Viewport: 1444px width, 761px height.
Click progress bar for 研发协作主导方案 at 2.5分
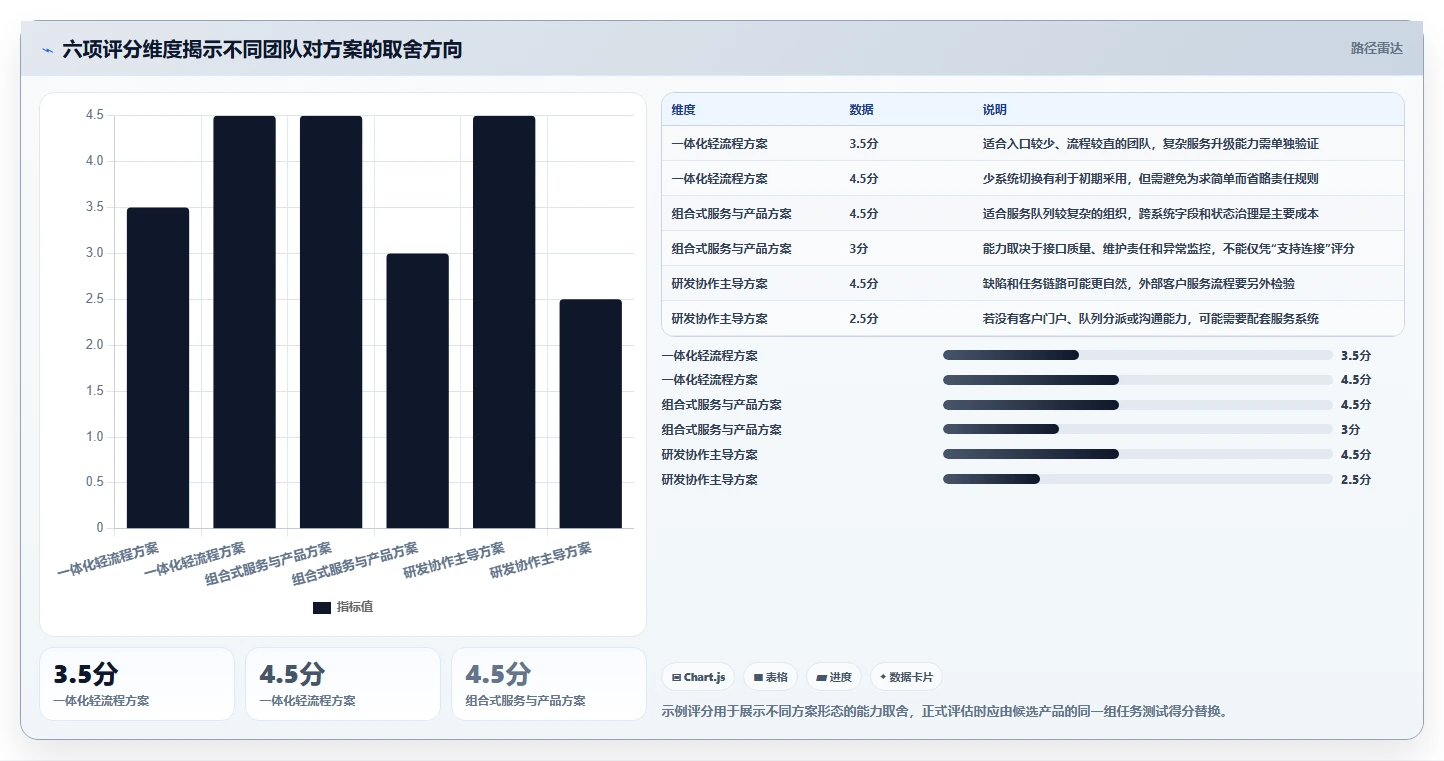coord(1138,480)
